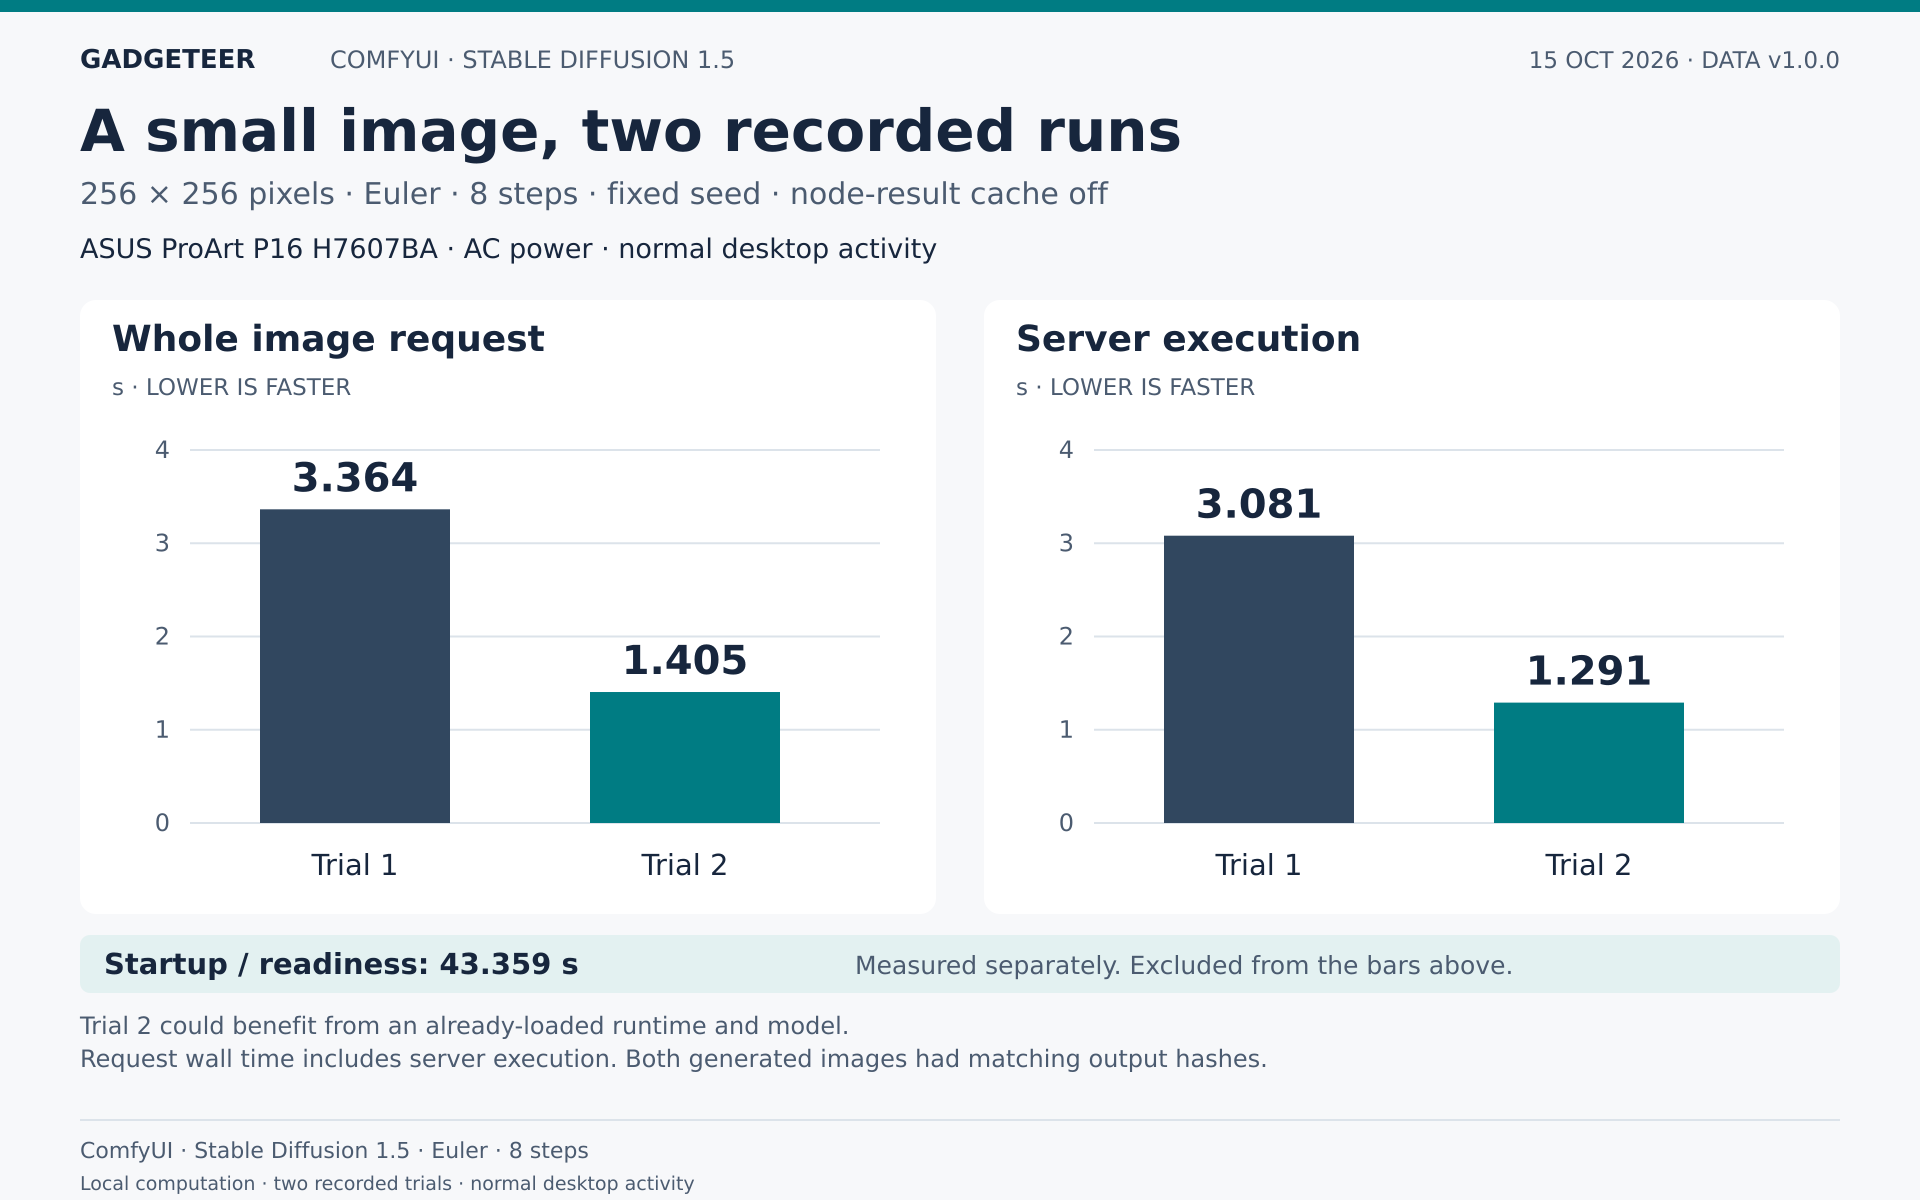Viewport: 1920px width, 1200px height.
Task: Click the footer 'Local computation · two recorded trials' line
Action: coord(387,1184)
